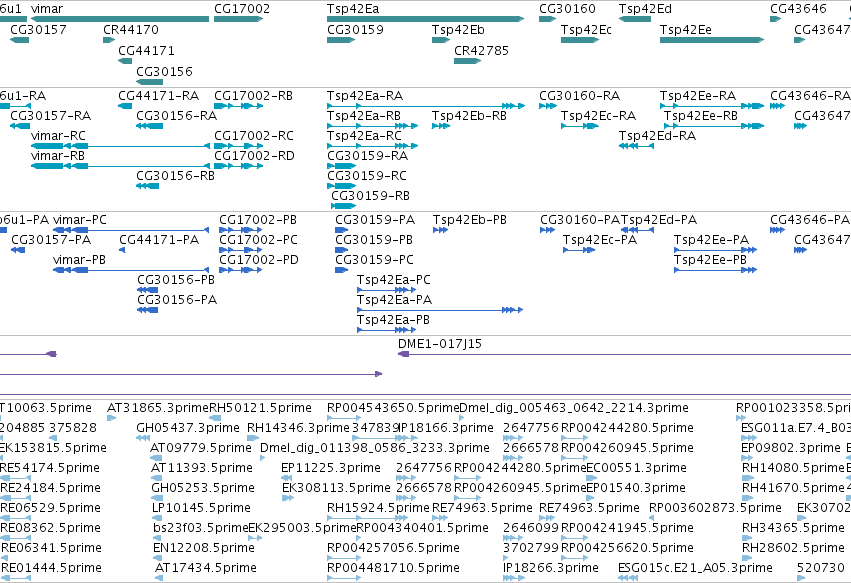The width and height of the screenshot is (851, 583).
Task: Open the Tsp42Ec gene feature
Action: click(x=580, y=40)
